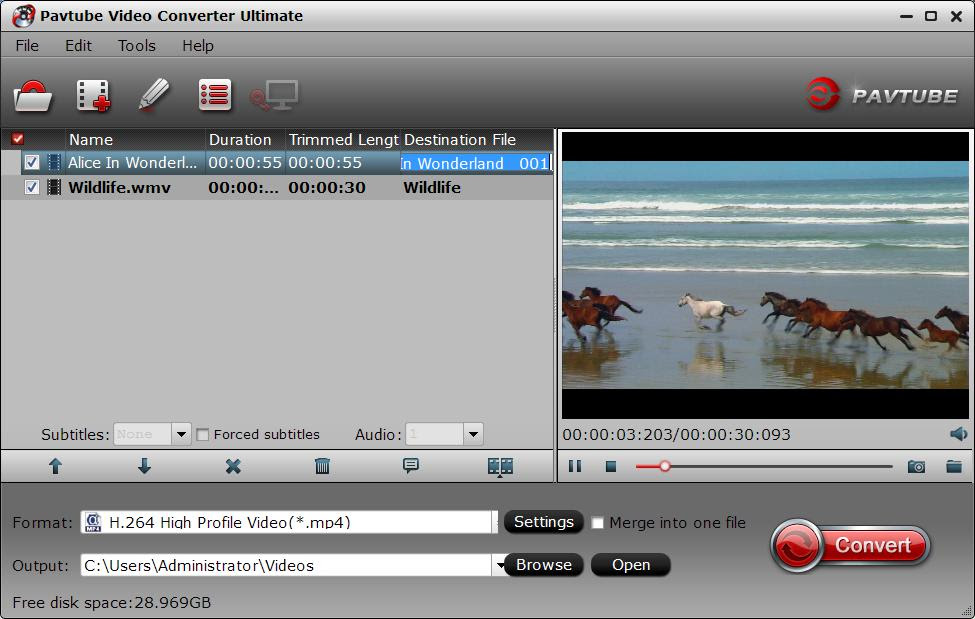Pause the video preview
975x619 pixels.
point(575,466)
